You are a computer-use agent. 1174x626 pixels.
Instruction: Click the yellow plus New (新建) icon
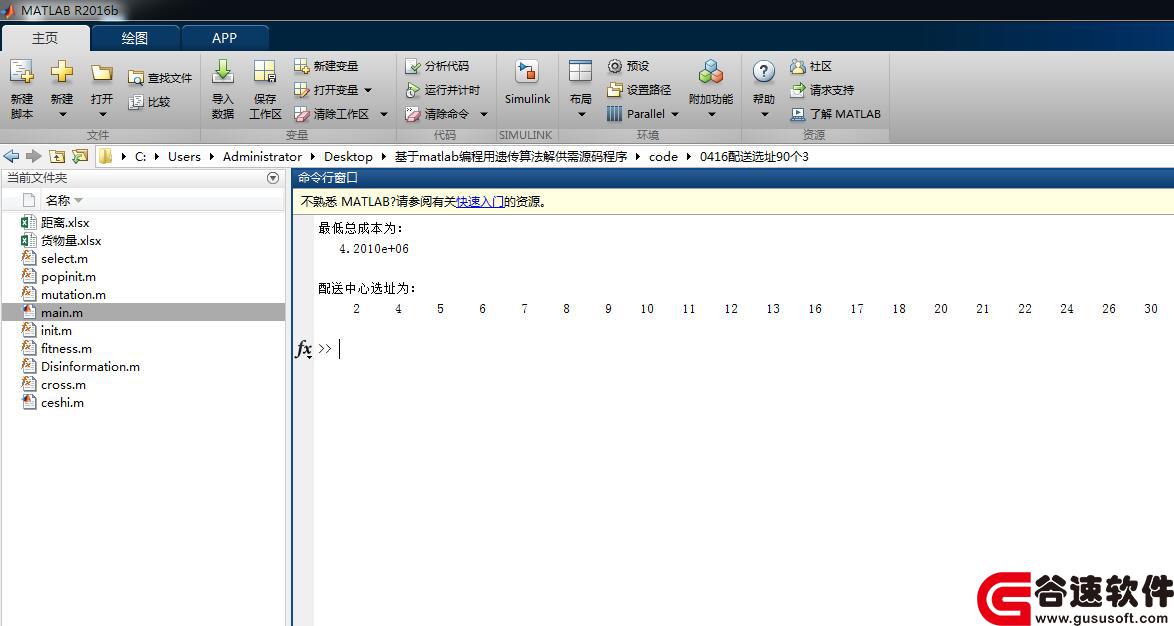[x=62, y=72]
